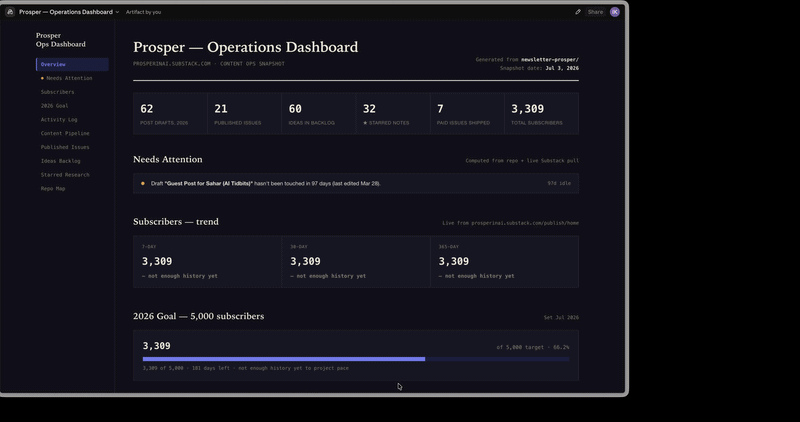Click the app logo icon in the top-left
800x422 pixels.
(10, 12)
